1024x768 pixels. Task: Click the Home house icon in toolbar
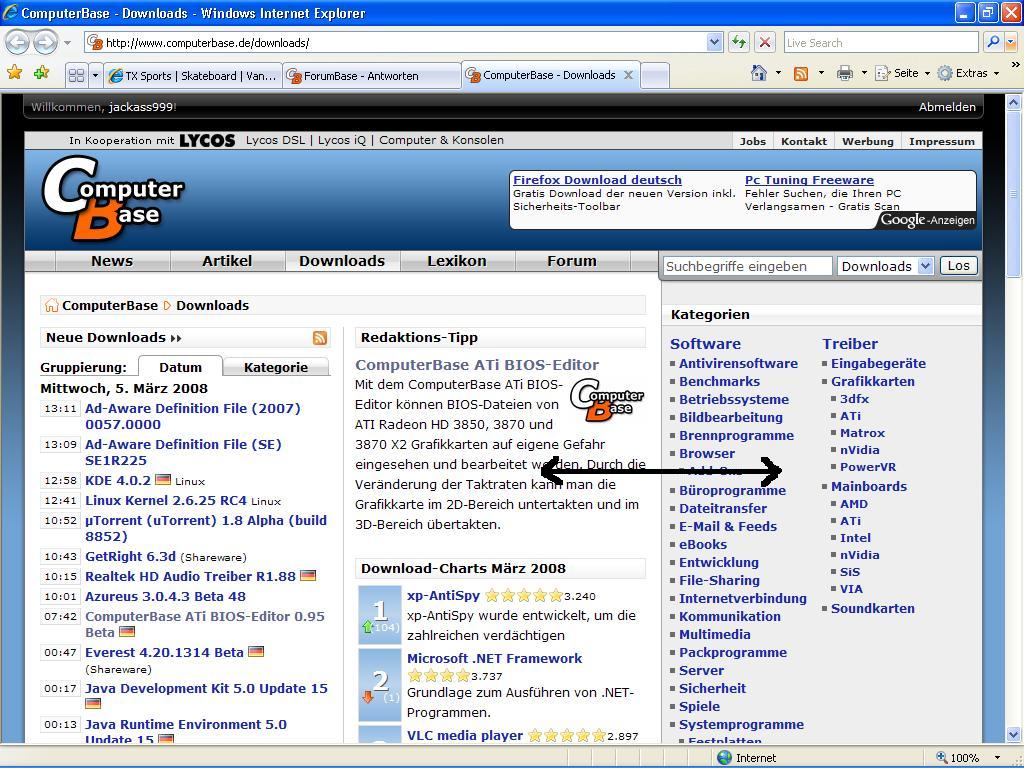click(x=758, y=72)
